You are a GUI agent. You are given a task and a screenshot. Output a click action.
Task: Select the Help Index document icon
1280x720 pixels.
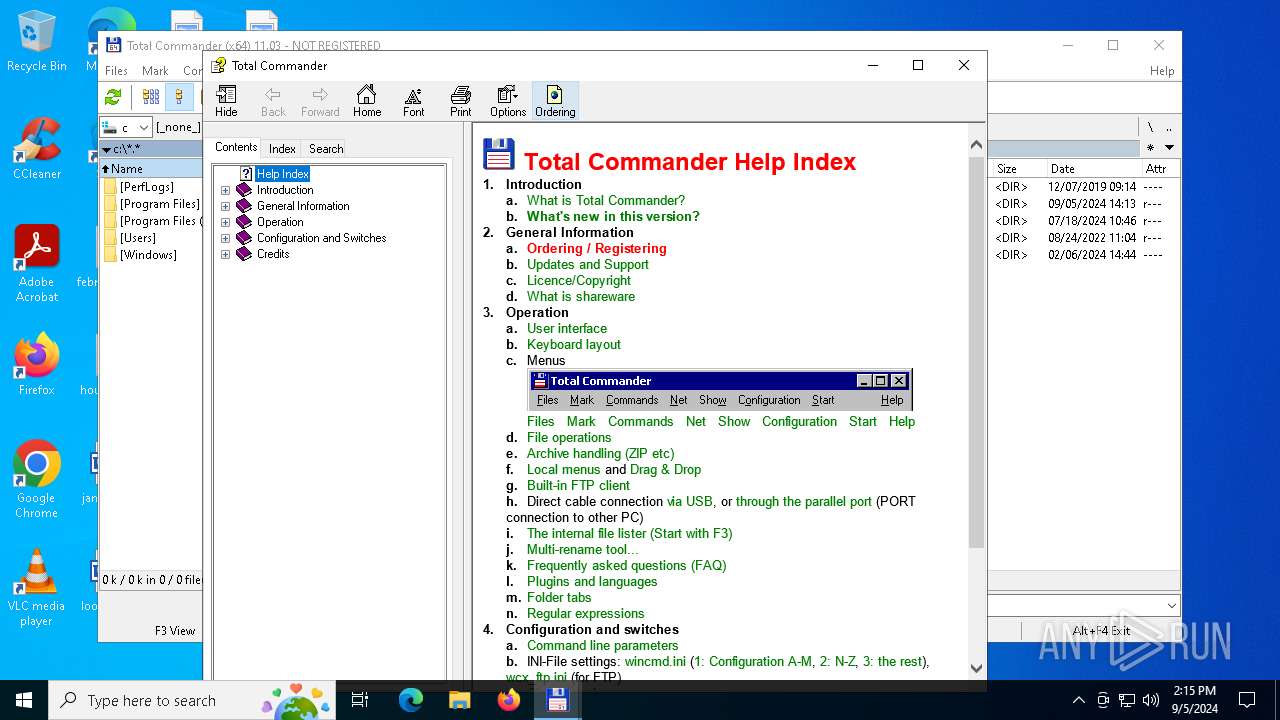point(246,174)
